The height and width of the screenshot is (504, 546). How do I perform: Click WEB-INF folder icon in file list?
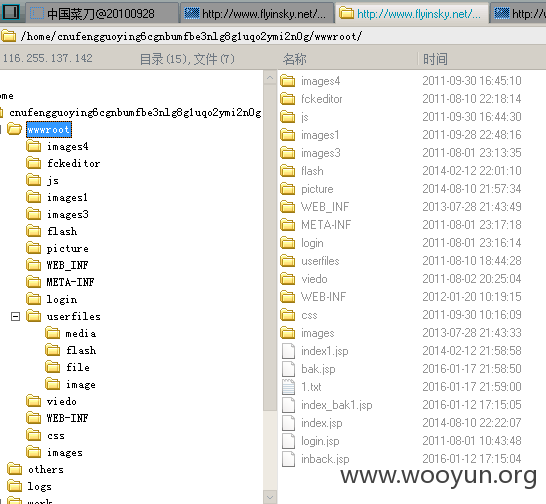[288, 297]
